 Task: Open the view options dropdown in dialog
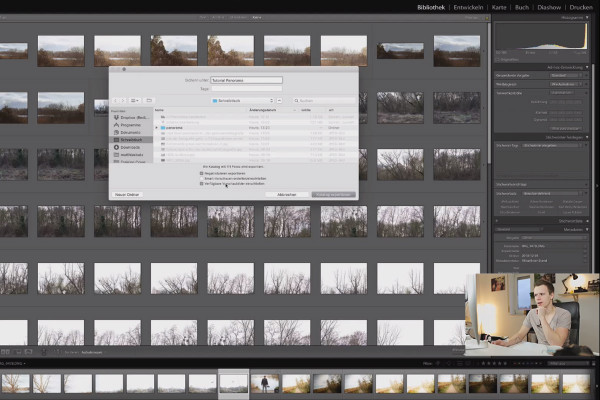coord(135,100)
